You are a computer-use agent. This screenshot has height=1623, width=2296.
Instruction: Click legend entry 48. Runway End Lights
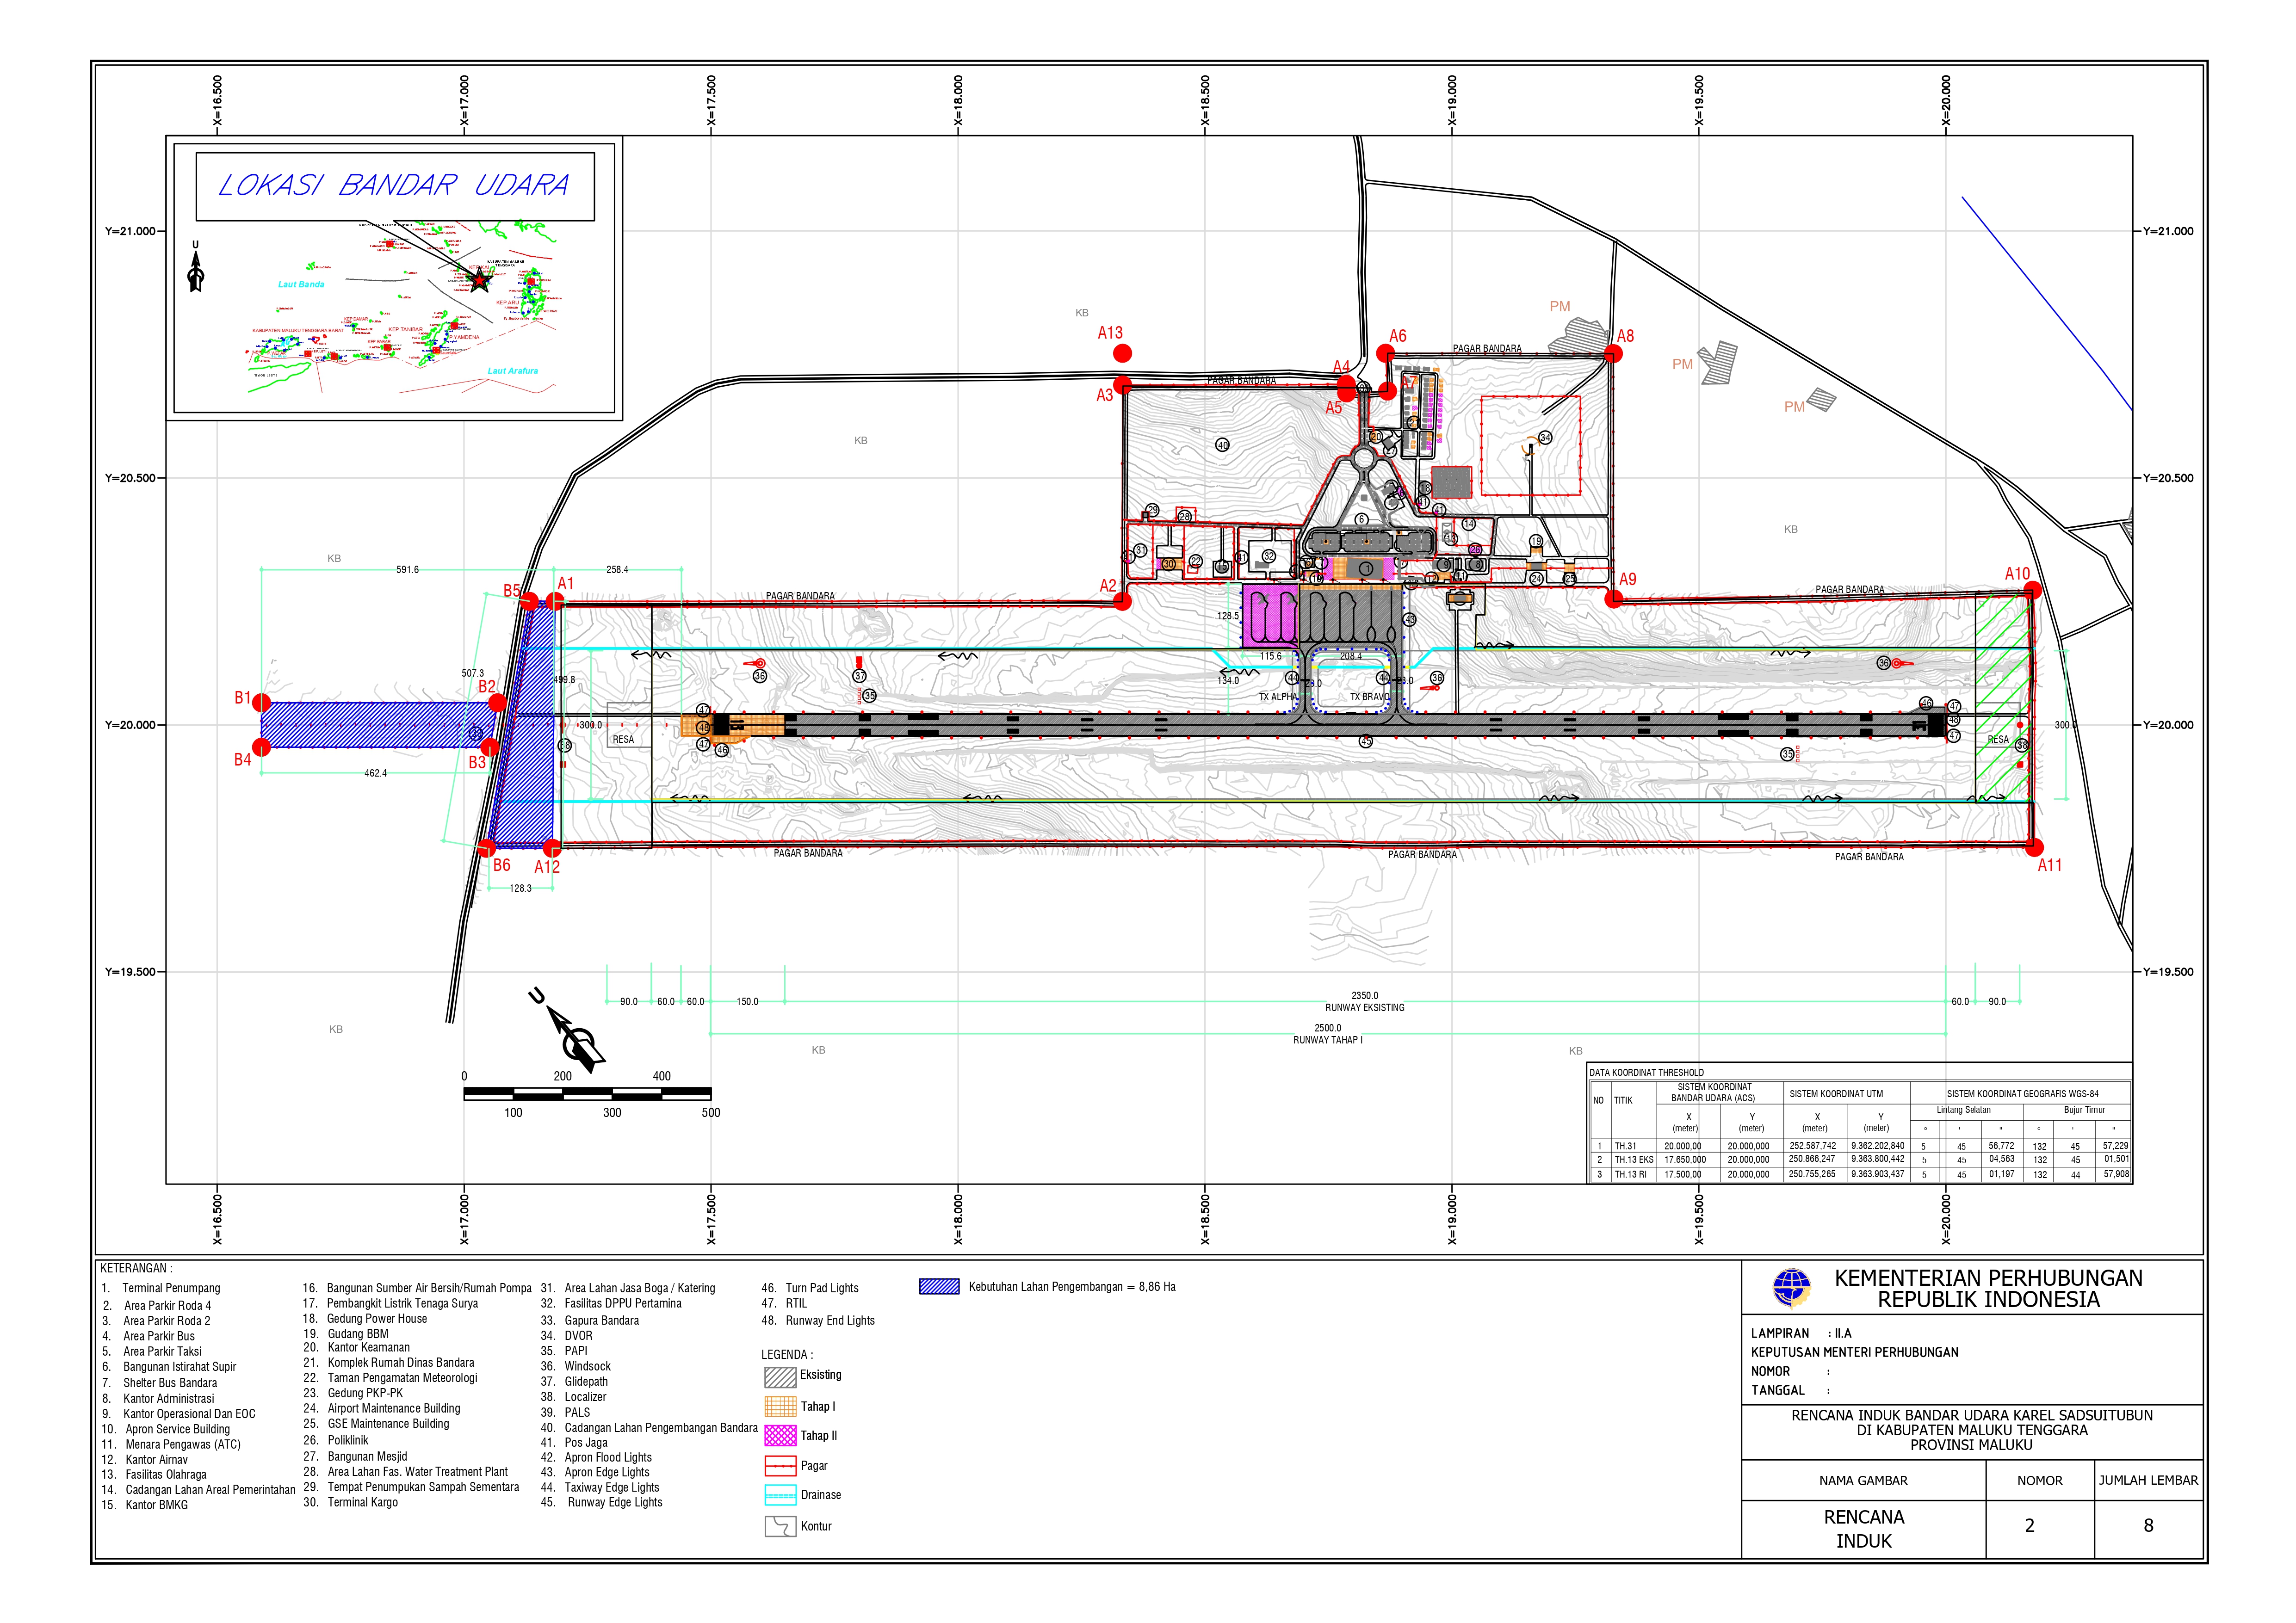(818, 1320)
